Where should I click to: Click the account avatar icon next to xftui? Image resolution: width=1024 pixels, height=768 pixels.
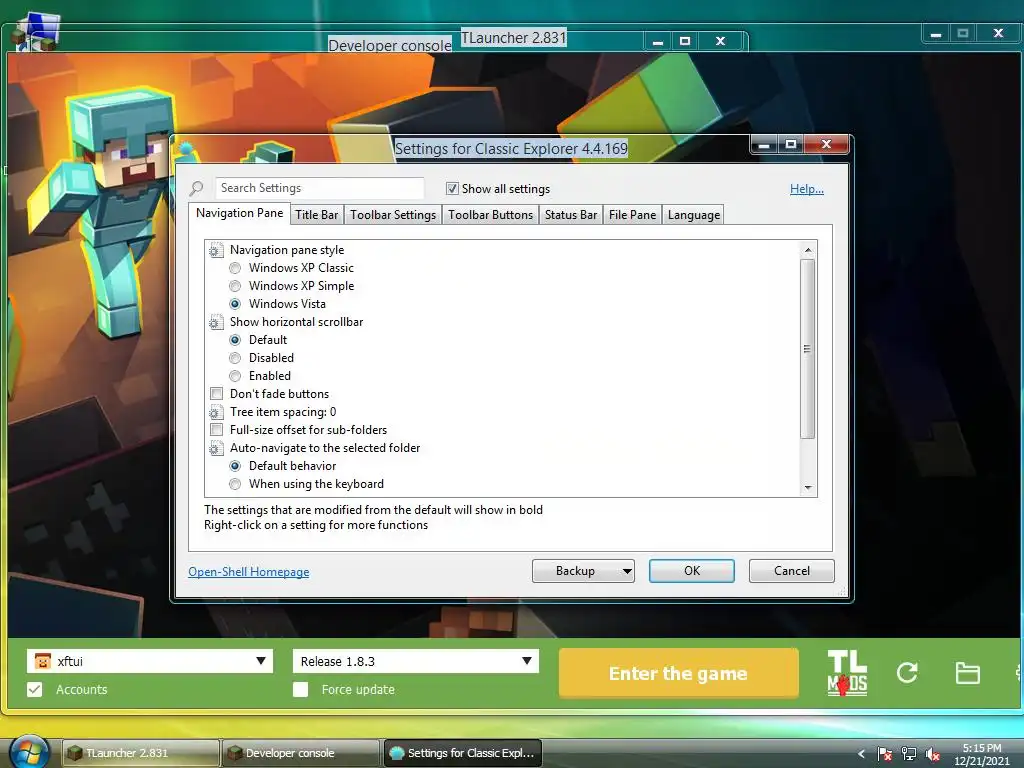(x=42, y=661)
